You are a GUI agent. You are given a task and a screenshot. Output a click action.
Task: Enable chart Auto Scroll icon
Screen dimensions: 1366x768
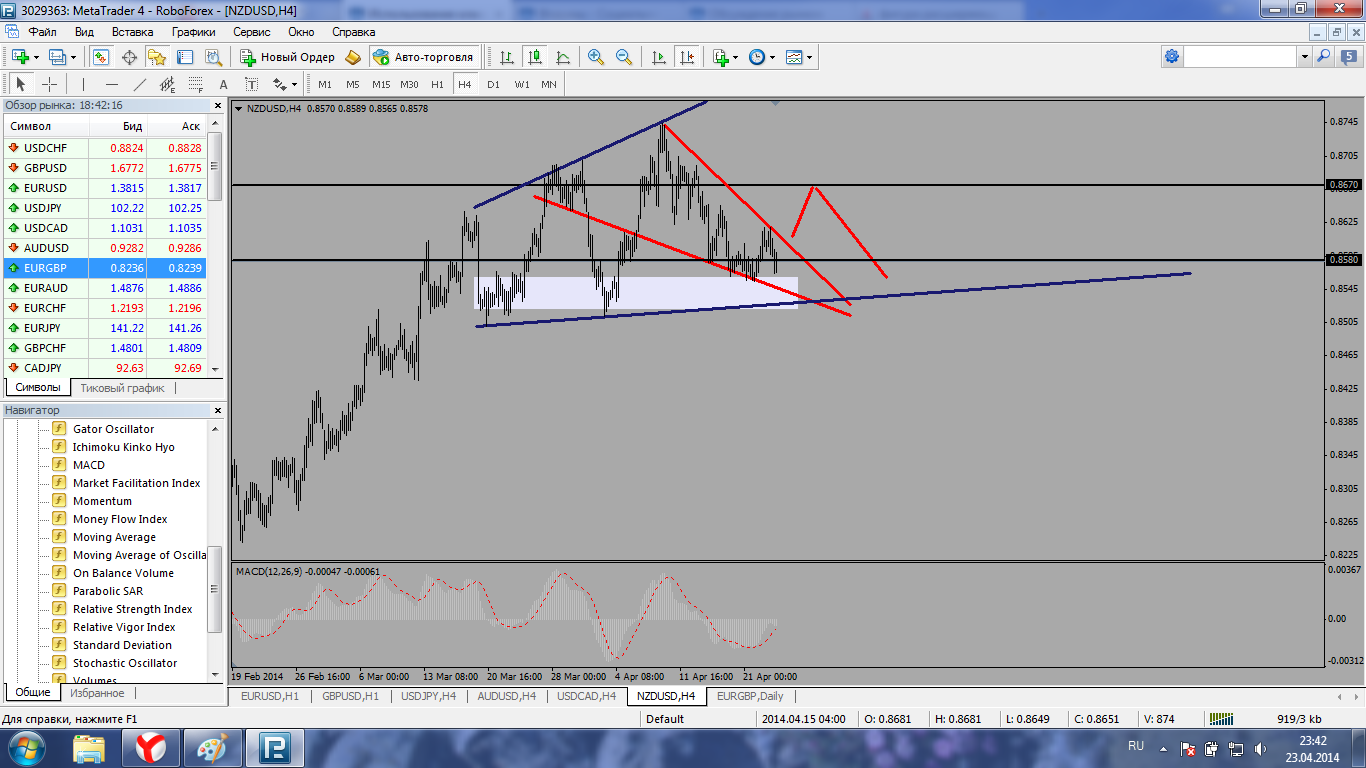658,57
